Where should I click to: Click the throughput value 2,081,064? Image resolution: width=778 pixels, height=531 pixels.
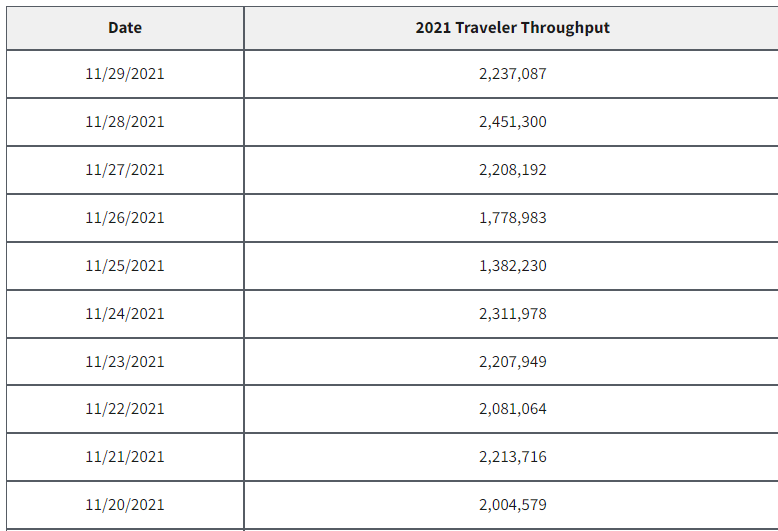point(513,409)
